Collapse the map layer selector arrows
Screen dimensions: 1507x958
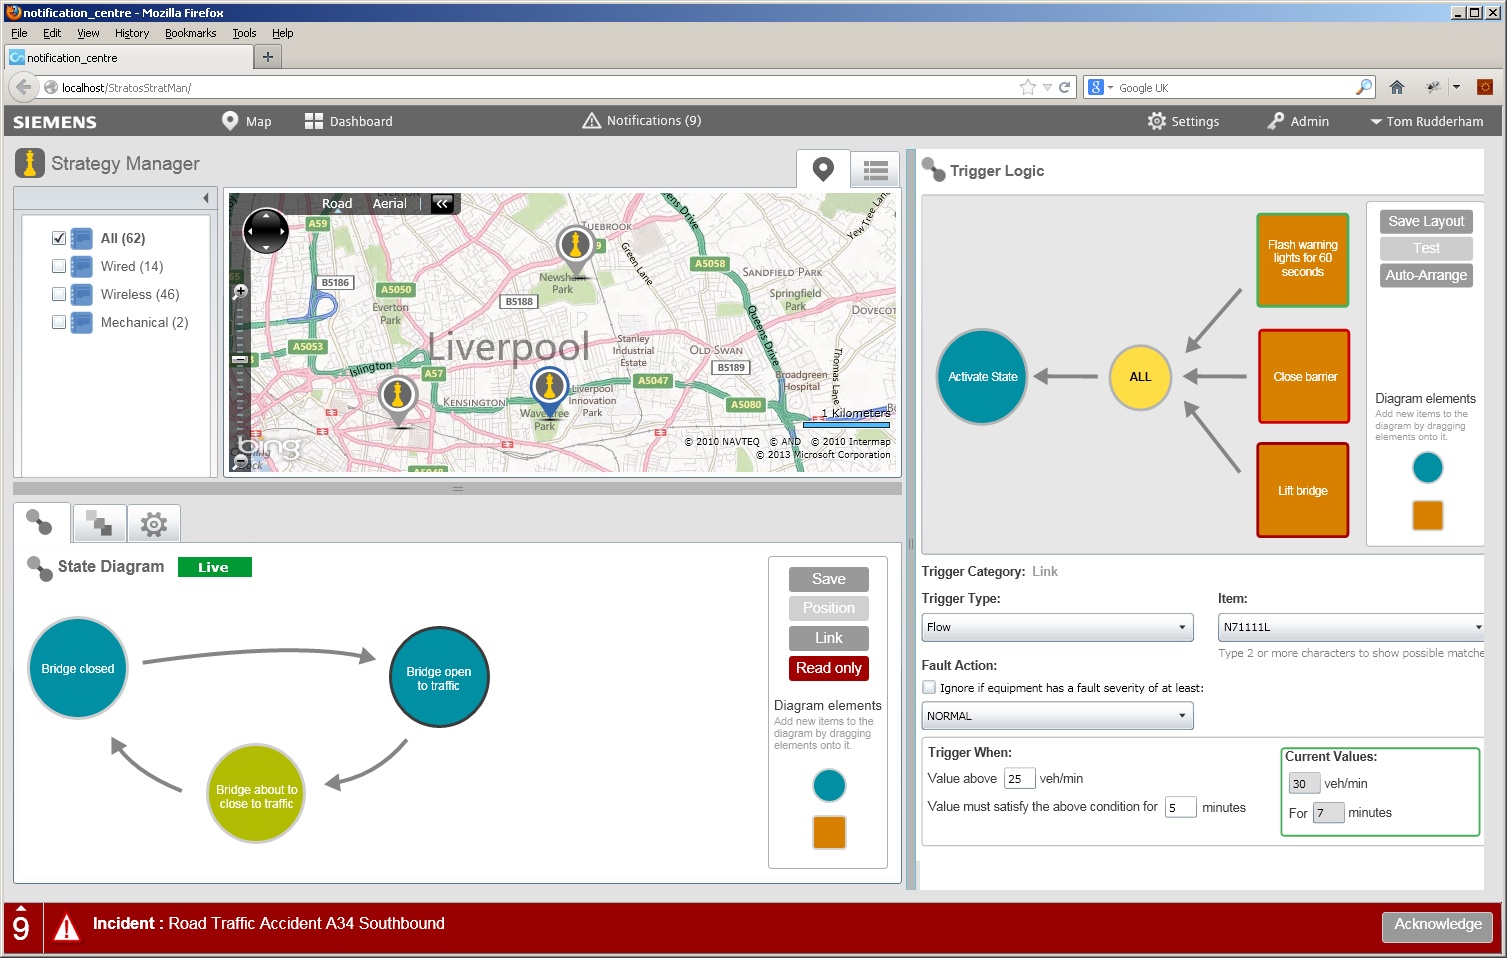coord(442,203)
